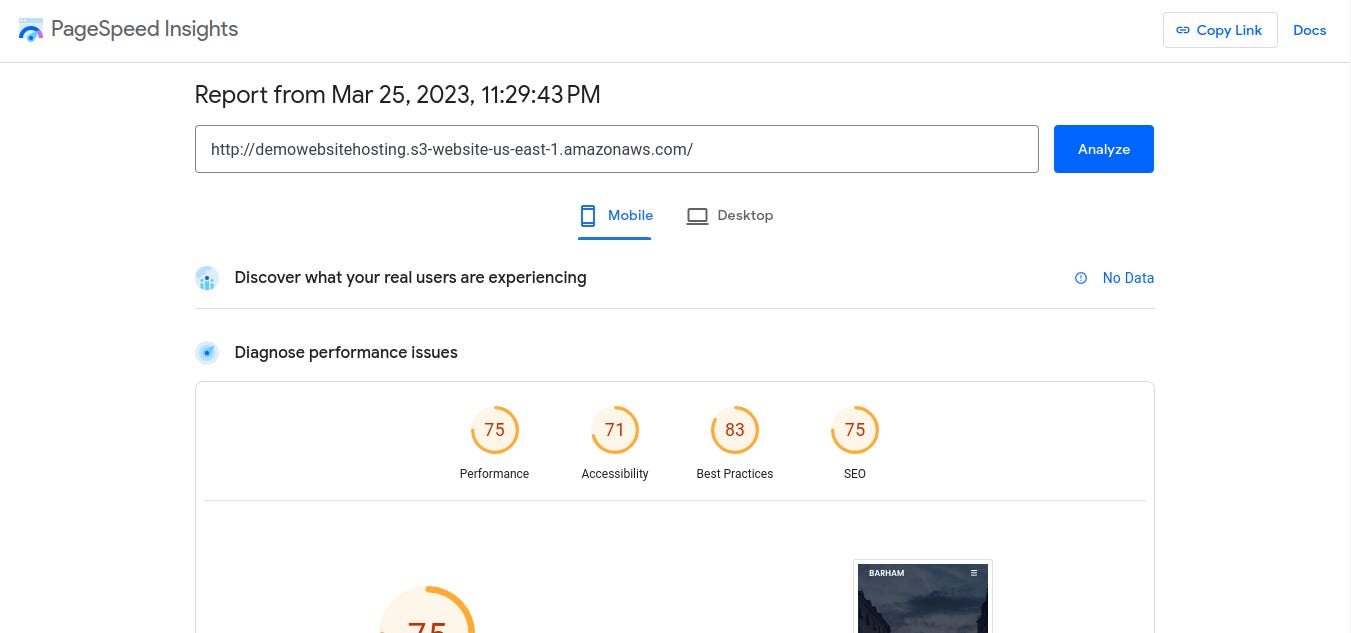Click the SEO score gauge 75

coord(854,430)
